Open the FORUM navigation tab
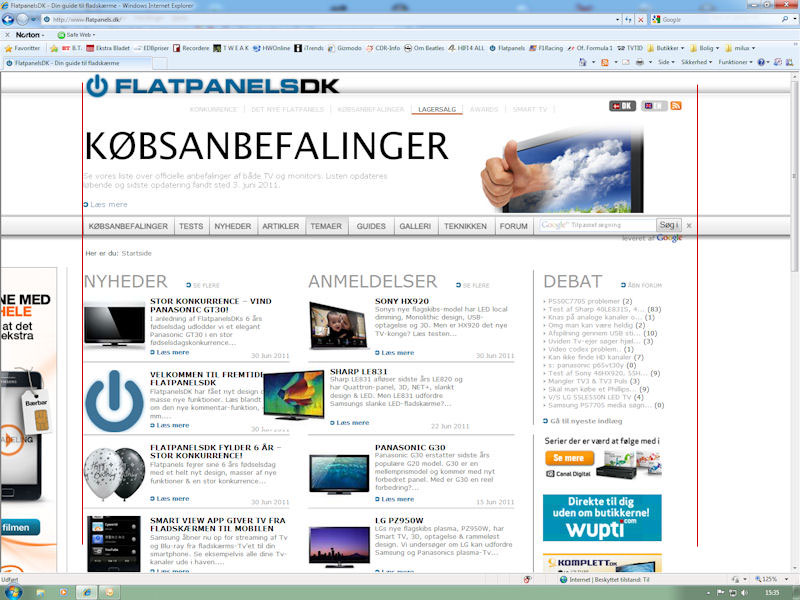Viewport: 800px width, 600px height. [x=513, y=227]
